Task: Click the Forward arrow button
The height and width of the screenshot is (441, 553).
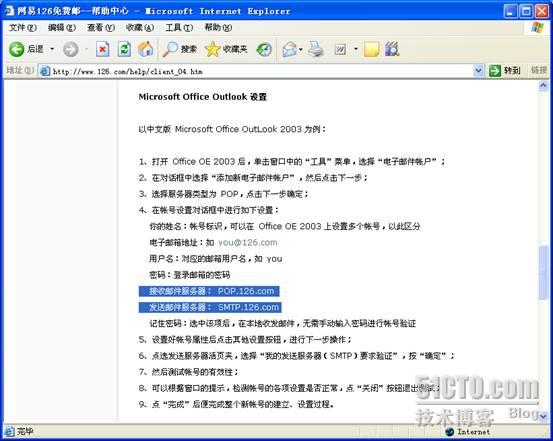Action: (x=71, y=49)
